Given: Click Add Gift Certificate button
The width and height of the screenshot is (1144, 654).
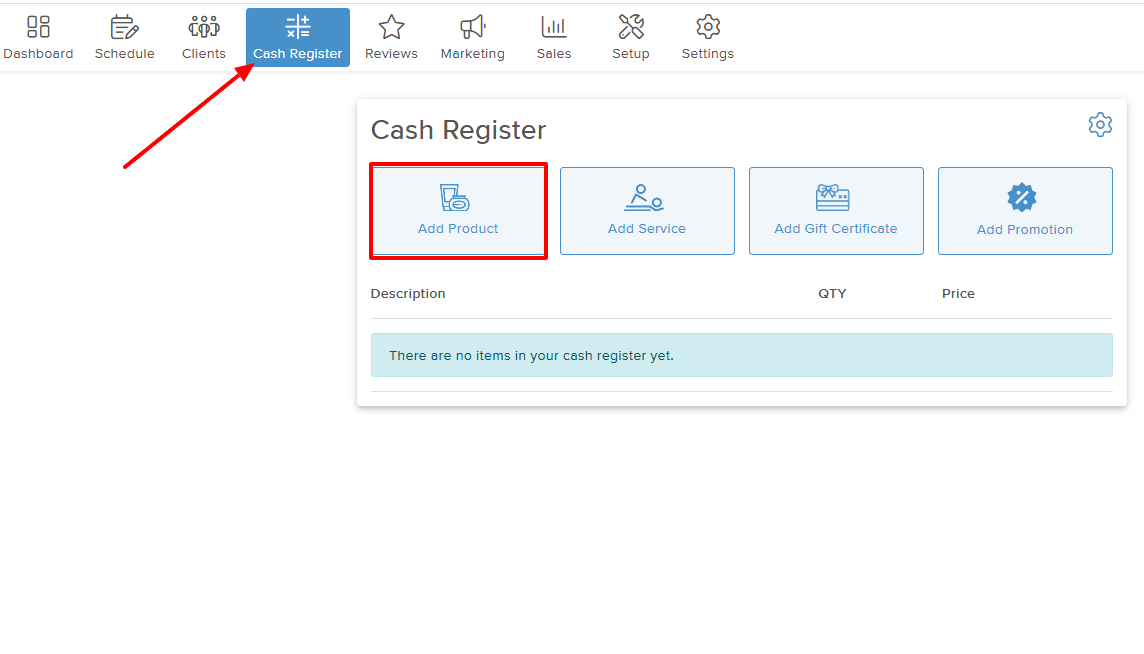Looking at the screenshot, I should pyautogui.click(x=836, y=211).
